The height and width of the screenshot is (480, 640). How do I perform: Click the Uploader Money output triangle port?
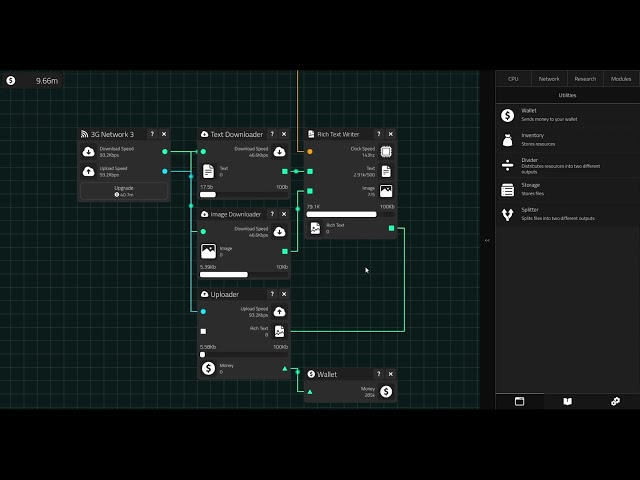point(285,369)
